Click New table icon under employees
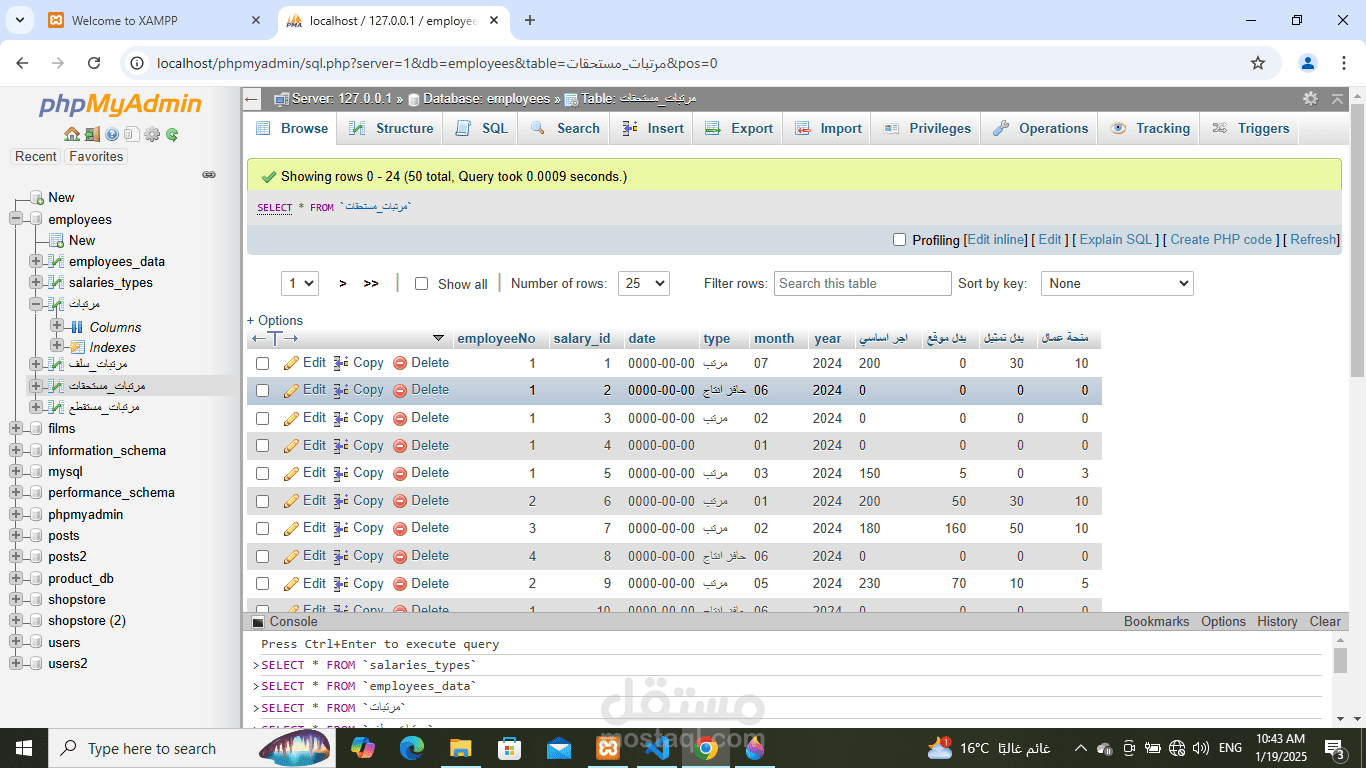1366x768 pixels. click(x=57, y=240)
